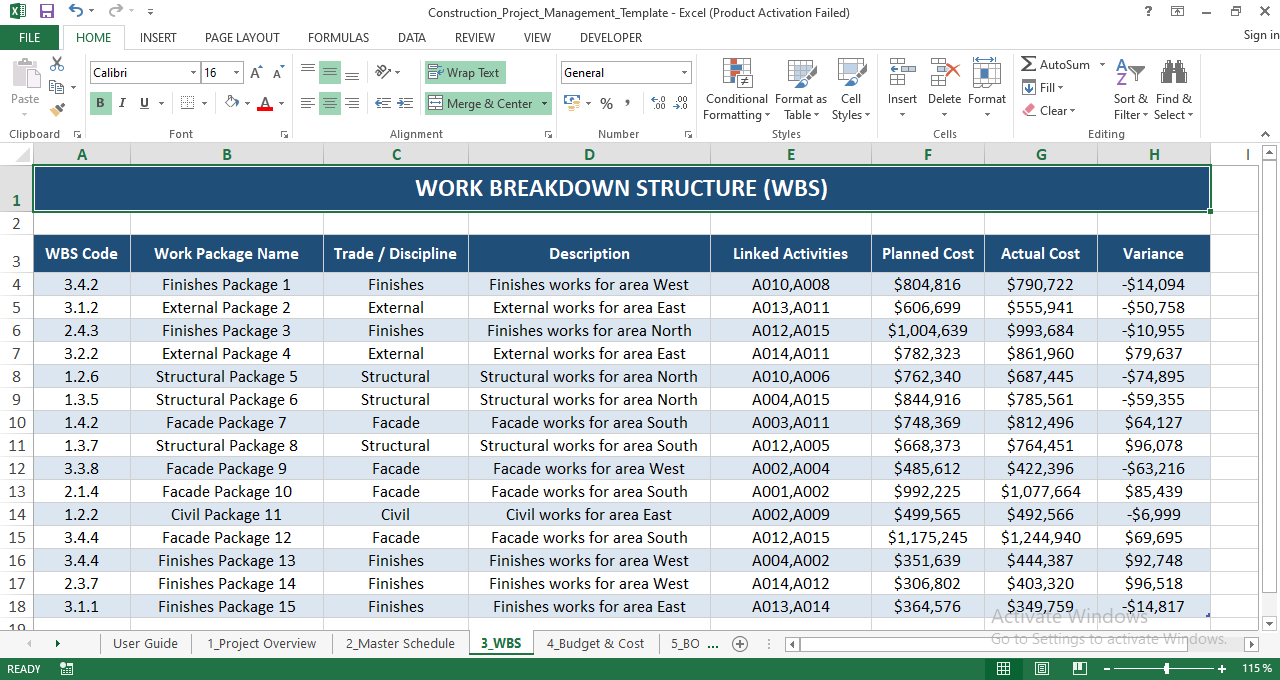The width and height of the screenshot is (1280, 680).
Task: Toggle italic formatting
Action: pos(121,103)
